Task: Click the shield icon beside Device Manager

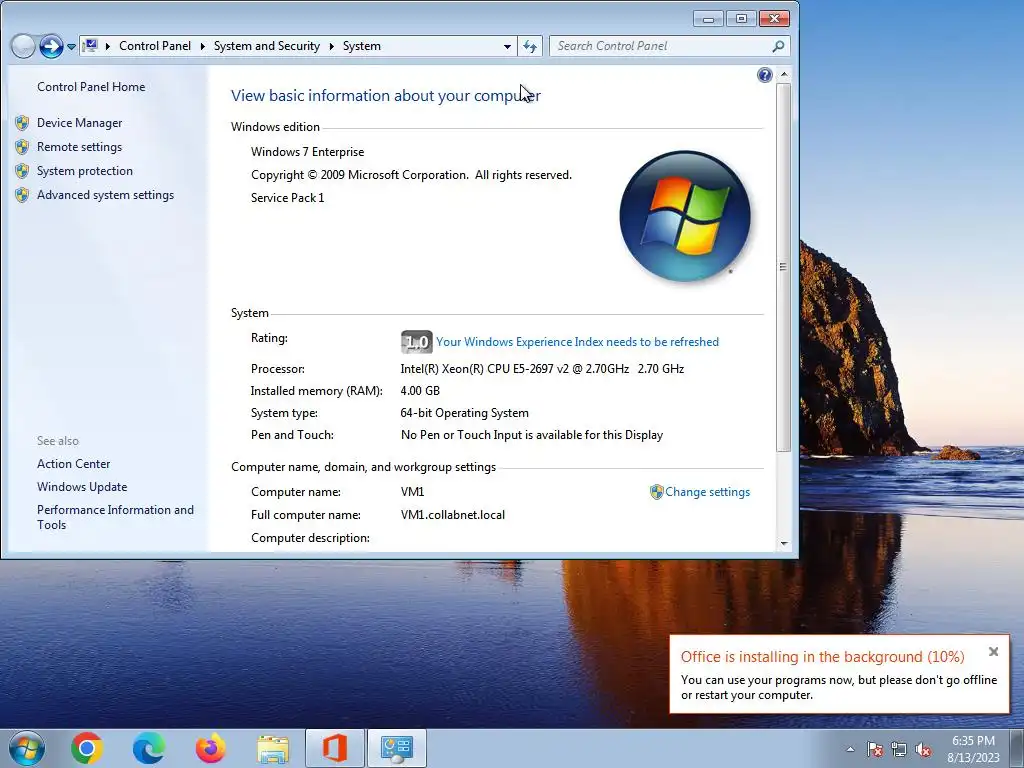Action: click(22, 123)
